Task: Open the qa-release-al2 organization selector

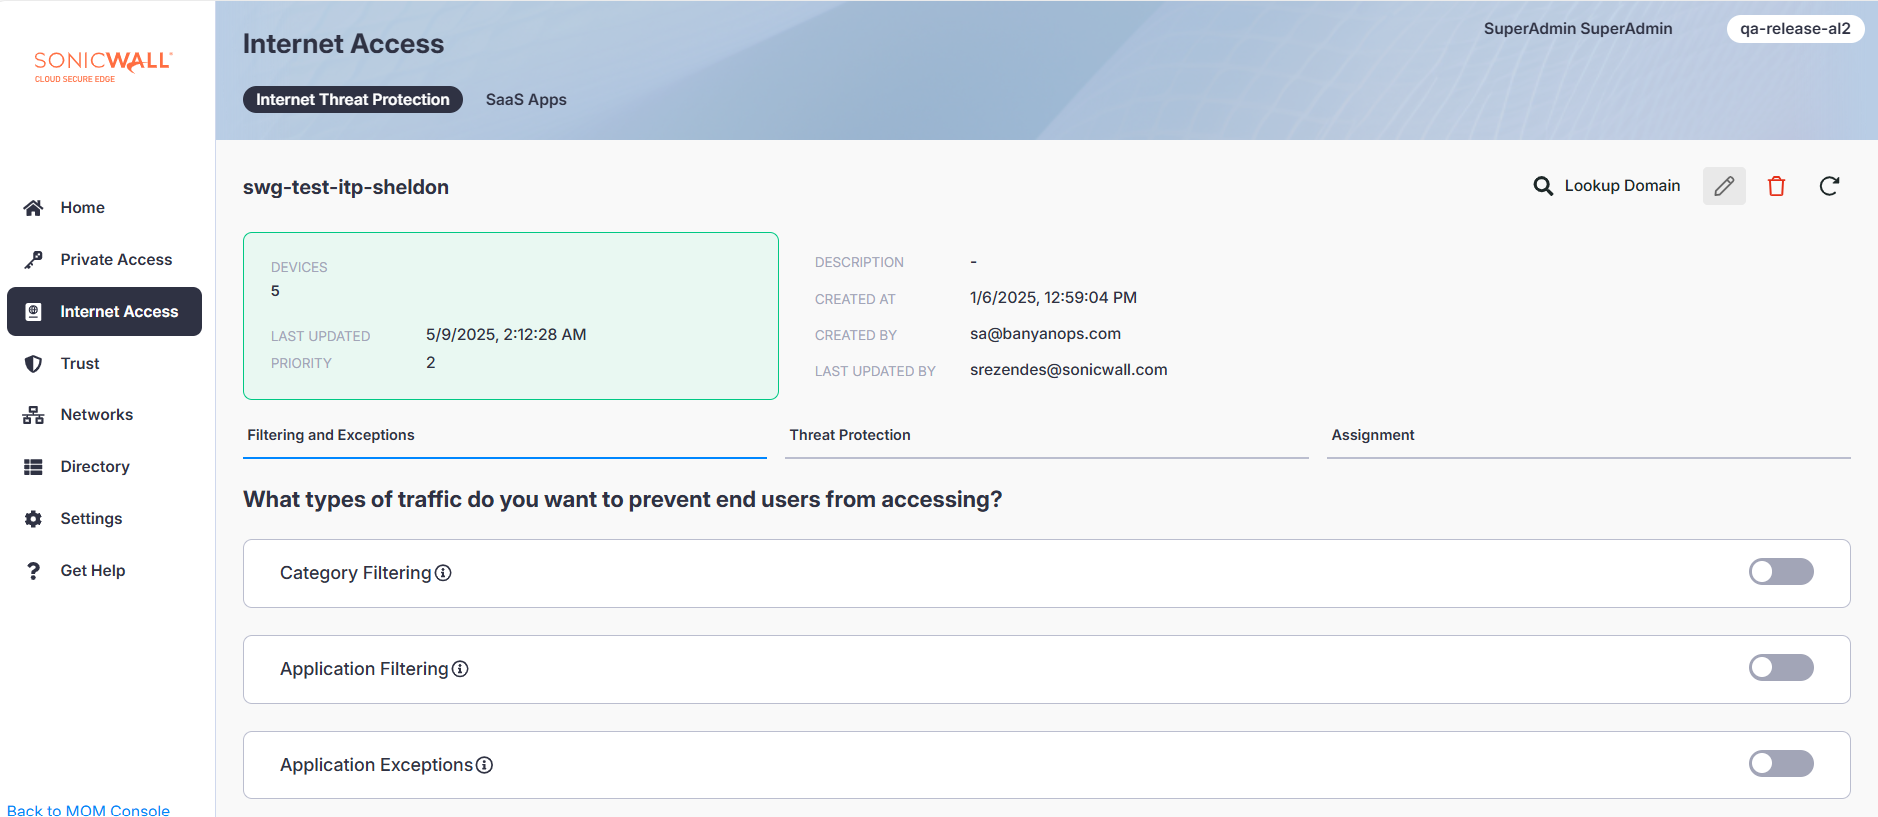Action: point(1794,29)
